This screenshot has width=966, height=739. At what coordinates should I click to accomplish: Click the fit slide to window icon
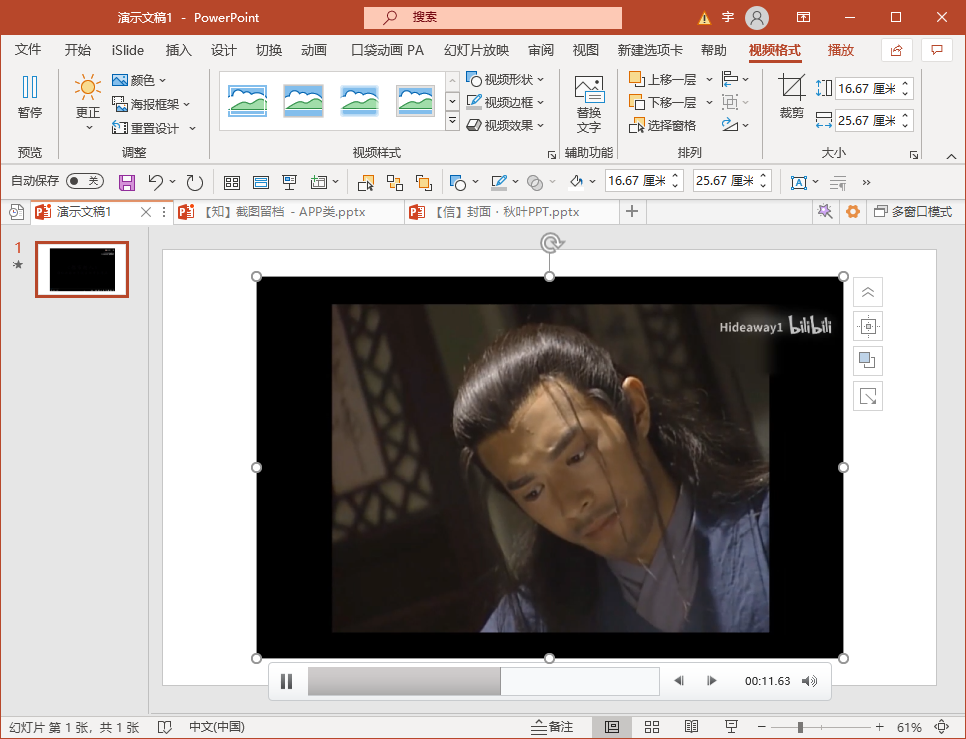coord(941,727)
